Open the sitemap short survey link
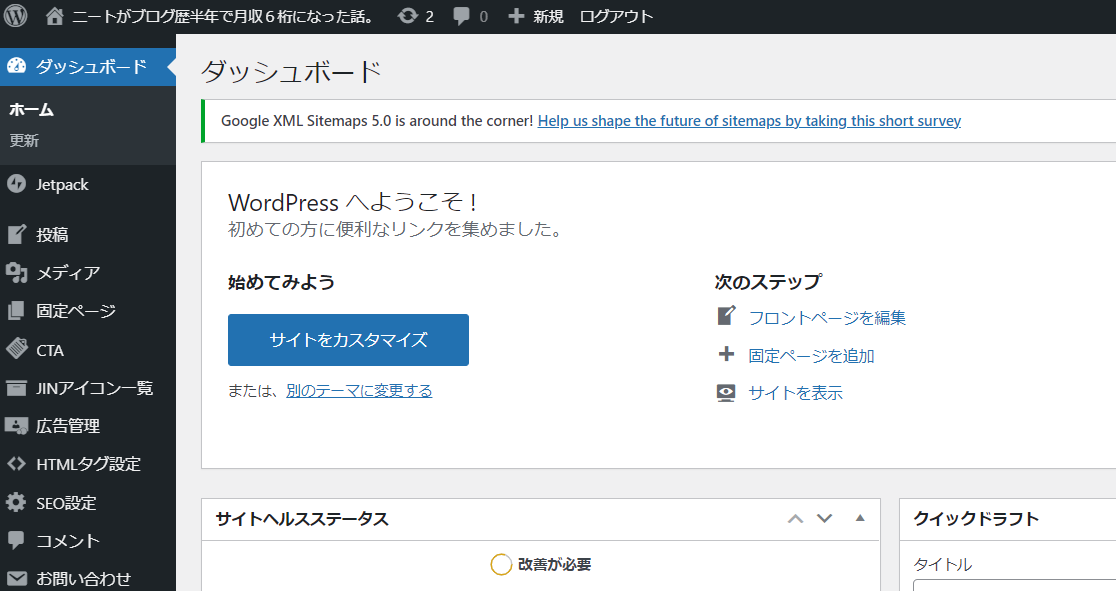Viewport: 1116px width, 591px height. click(x=749, y=121)
